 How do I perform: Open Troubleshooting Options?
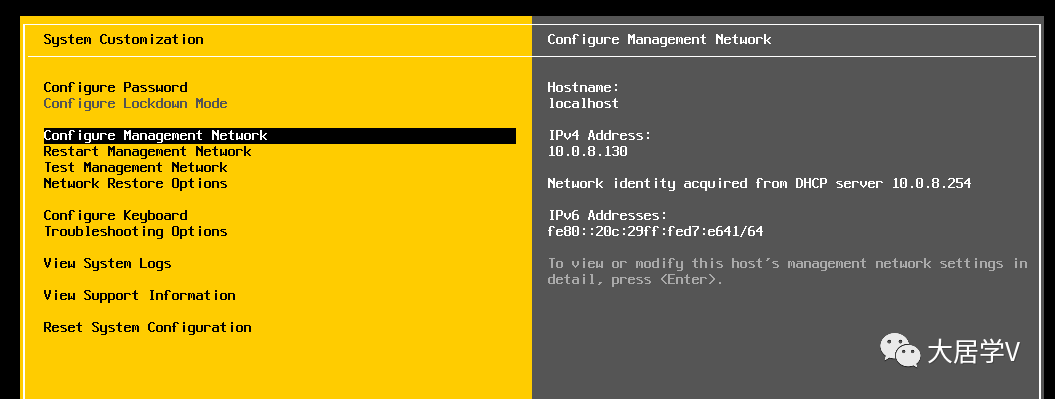point(135,231)
